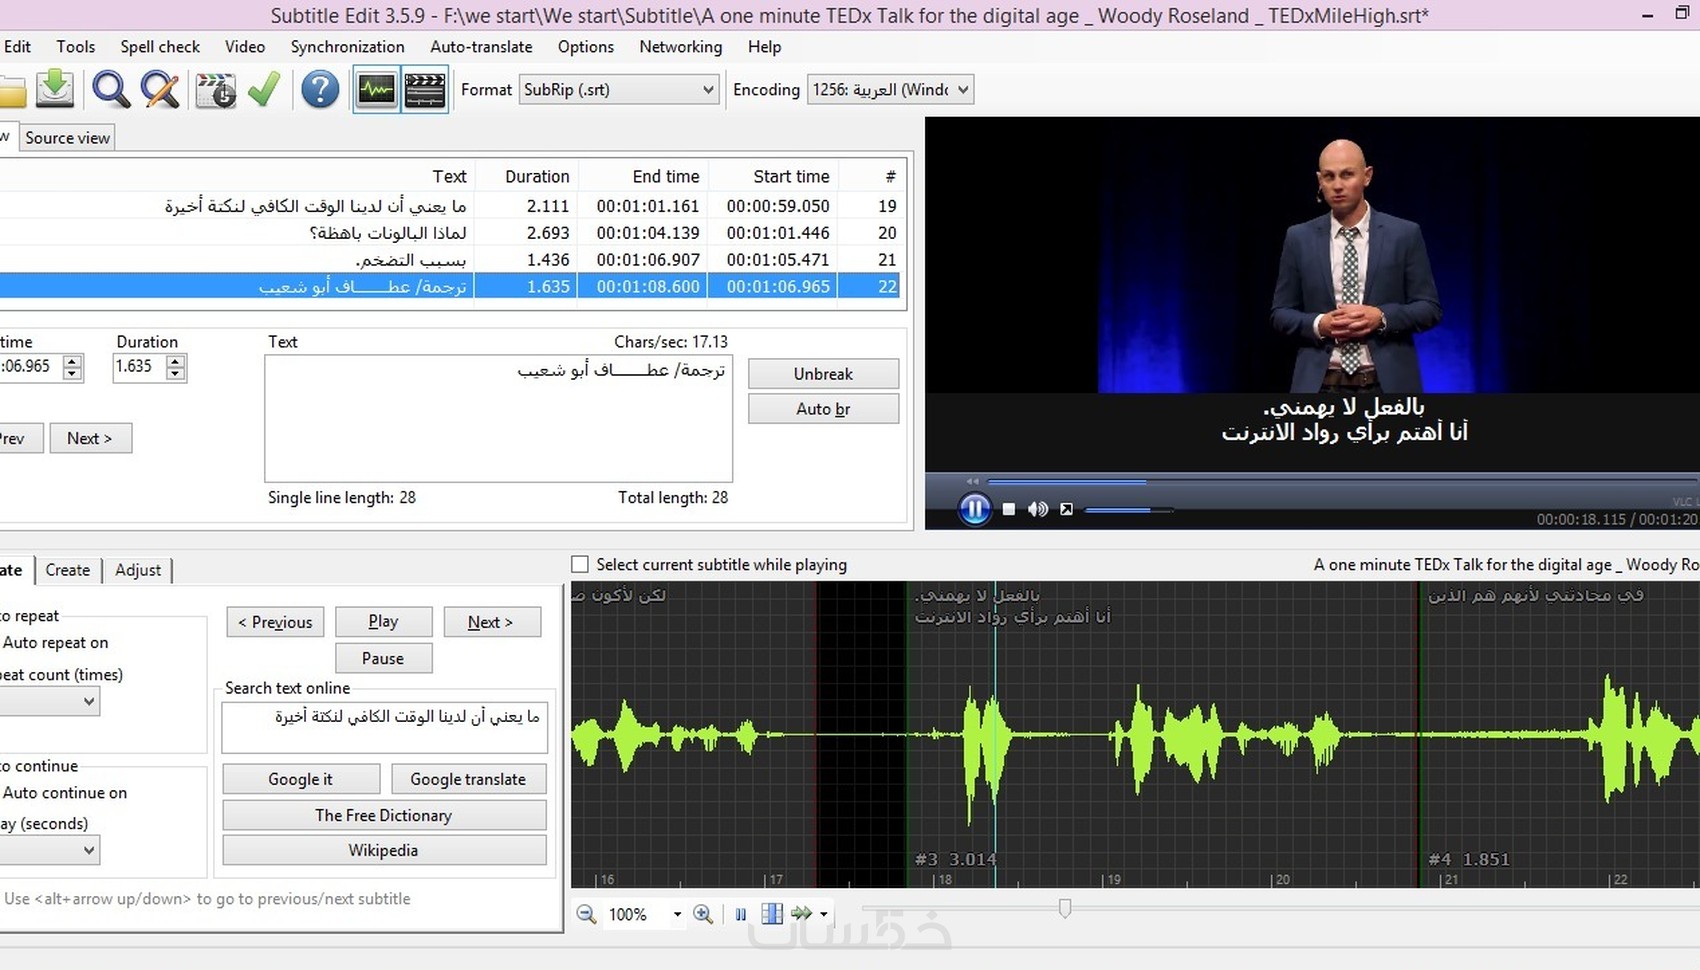Expand the waveform 100% zoom dropdown

point(677,914)
